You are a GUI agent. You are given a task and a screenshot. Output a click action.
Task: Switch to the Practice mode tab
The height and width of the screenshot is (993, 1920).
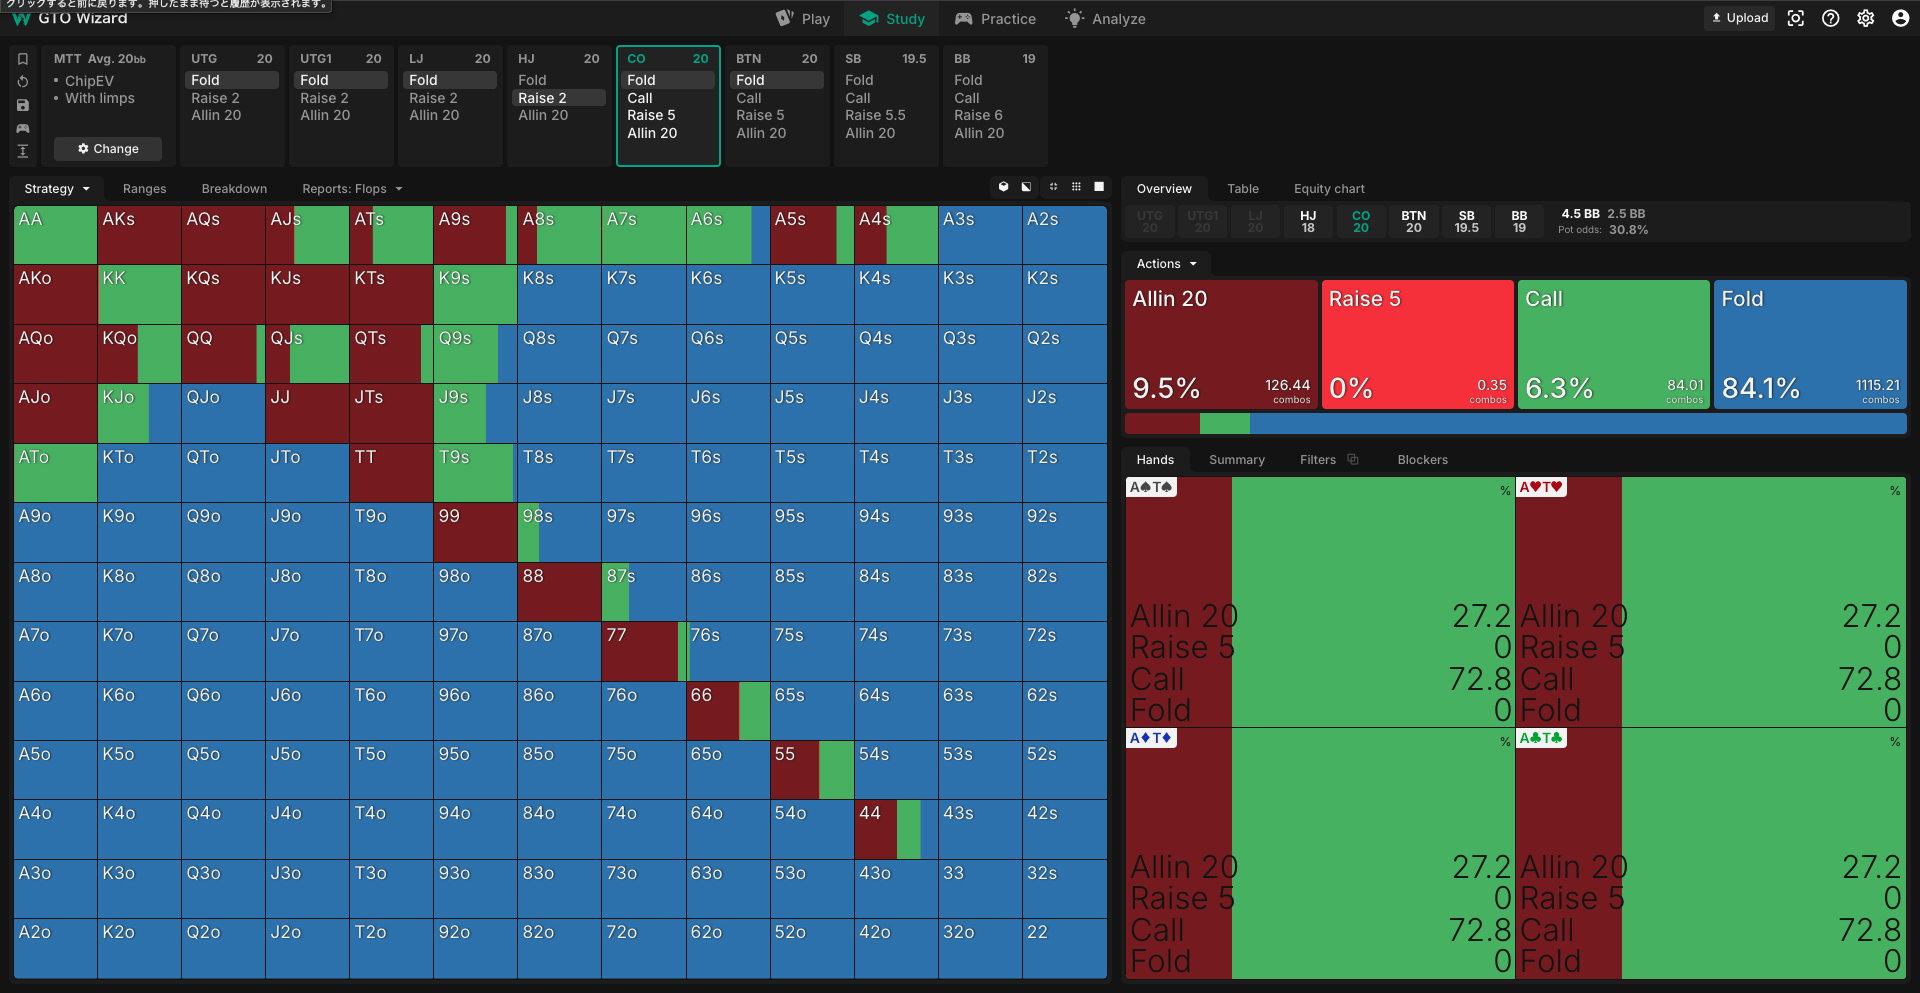tap(996, 19)
